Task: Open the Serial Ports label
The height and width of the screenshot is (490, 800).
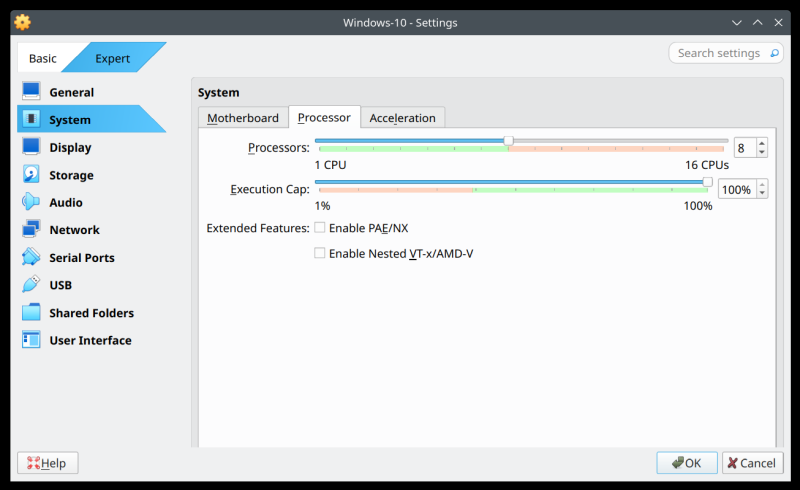Action: click(x=82, y=258)
